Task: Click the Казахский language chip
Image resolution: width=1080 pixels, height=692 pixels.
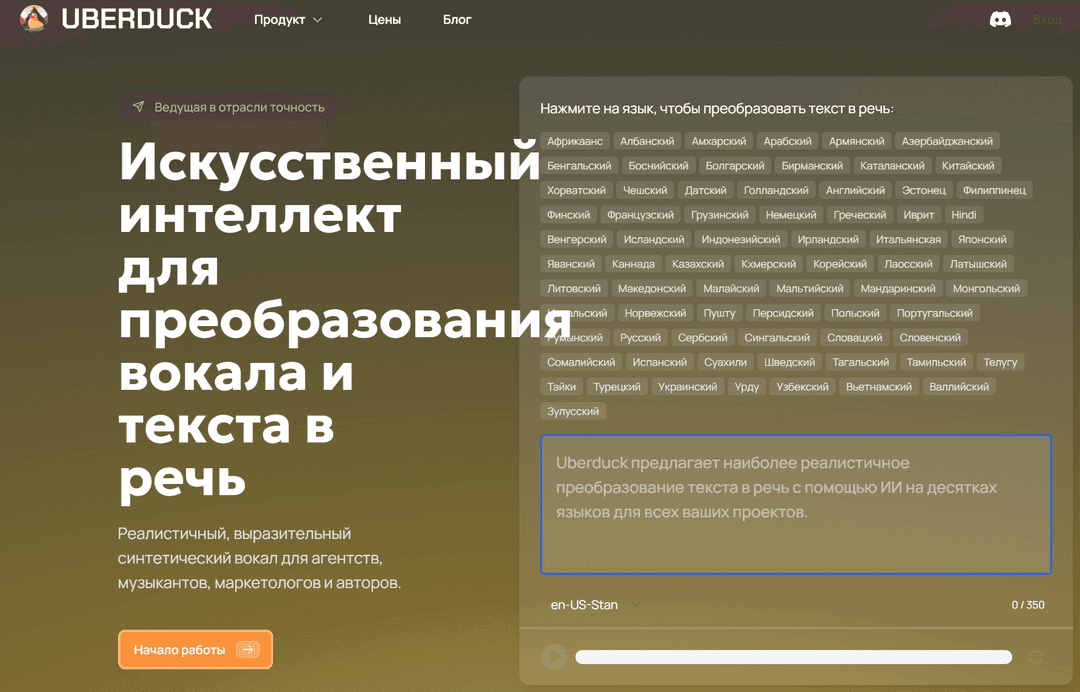Action: [698, 264]
